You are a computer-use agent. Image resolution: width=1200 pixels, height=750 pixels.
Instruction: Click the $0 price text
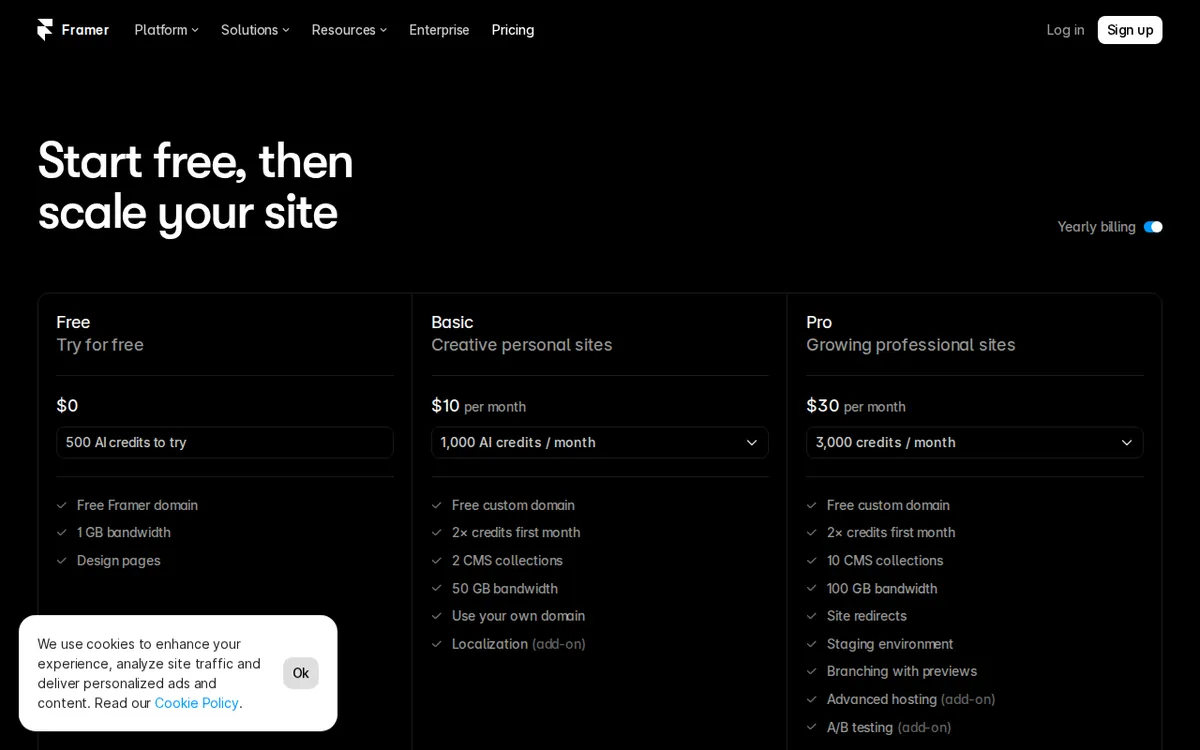point(67,405)
